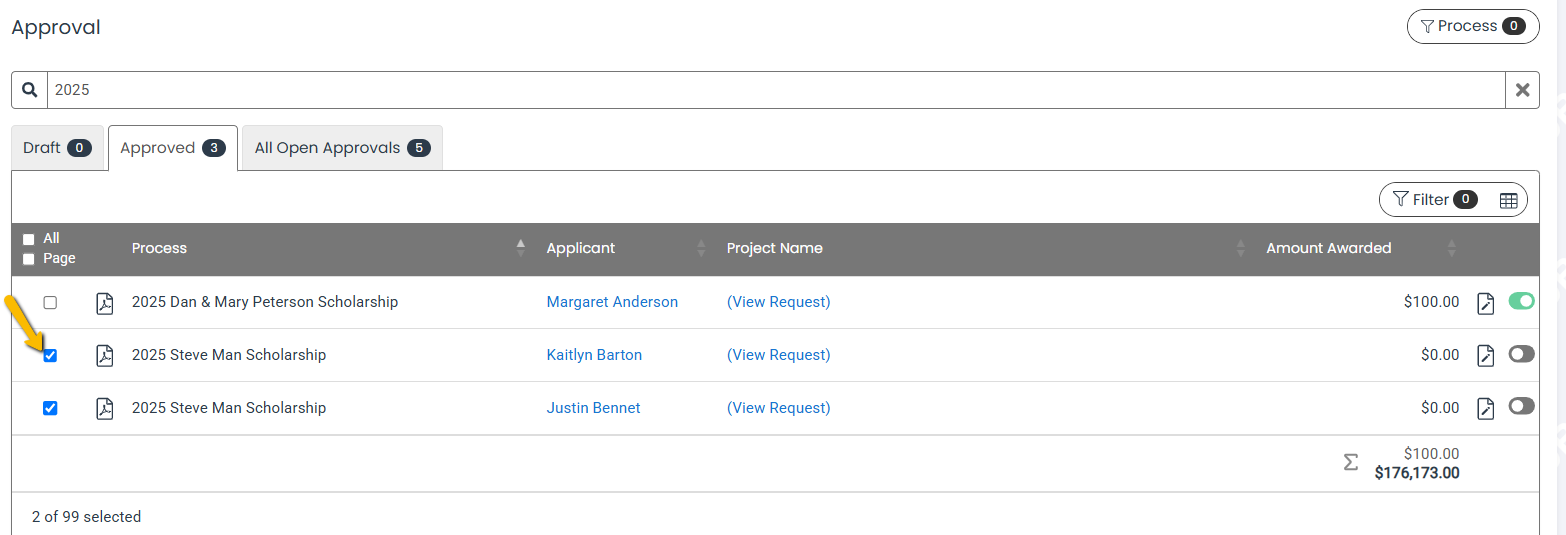
Task: Click edit document icon in Margaret Anderson row
Action: click(x=1486, y=303)
